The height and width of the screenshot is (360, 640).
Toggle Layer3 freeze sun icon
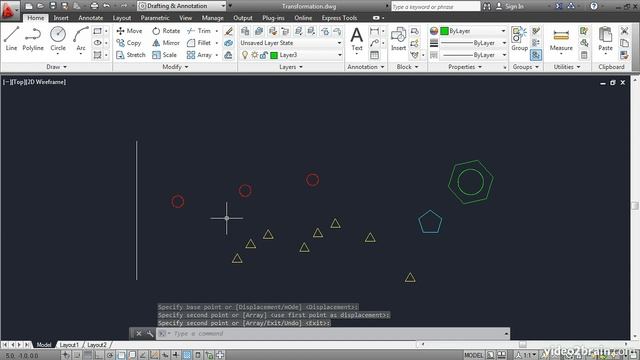(x=254, y=55)
